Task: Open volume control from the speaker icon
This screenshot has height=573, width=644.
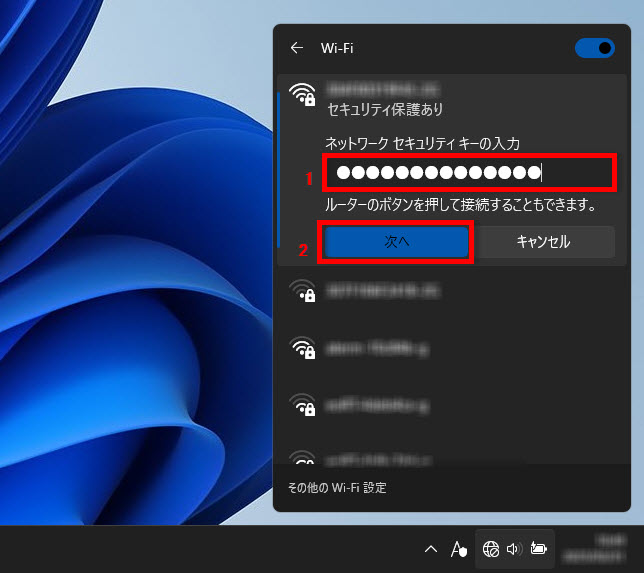Action: [514, 549]
